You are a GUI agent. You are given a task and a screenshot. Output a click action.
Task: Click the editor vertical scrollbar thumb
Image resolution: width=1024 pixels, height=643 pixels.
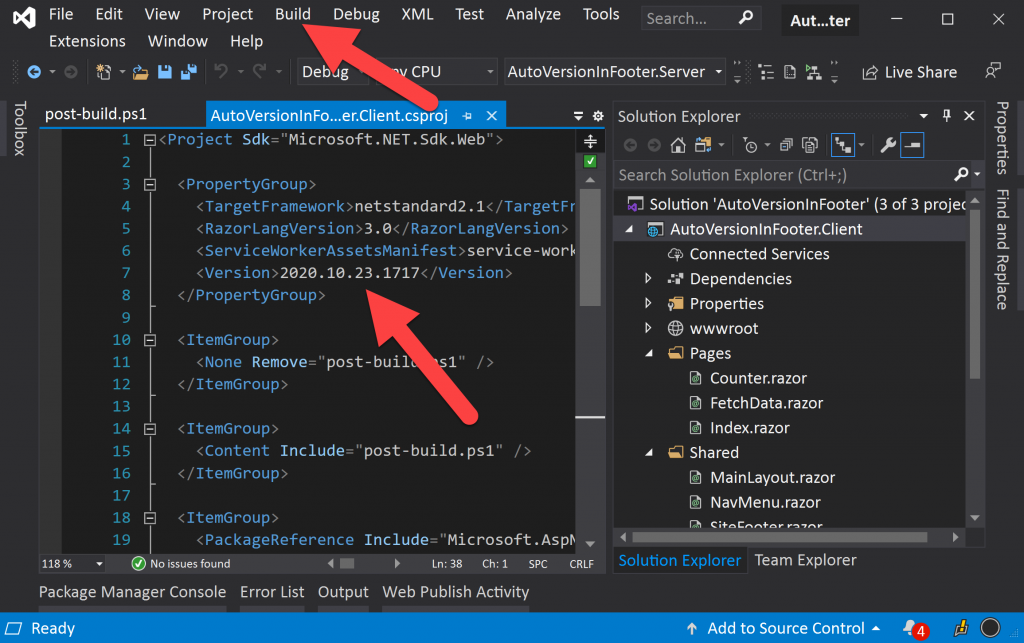[x=590, y=247]
